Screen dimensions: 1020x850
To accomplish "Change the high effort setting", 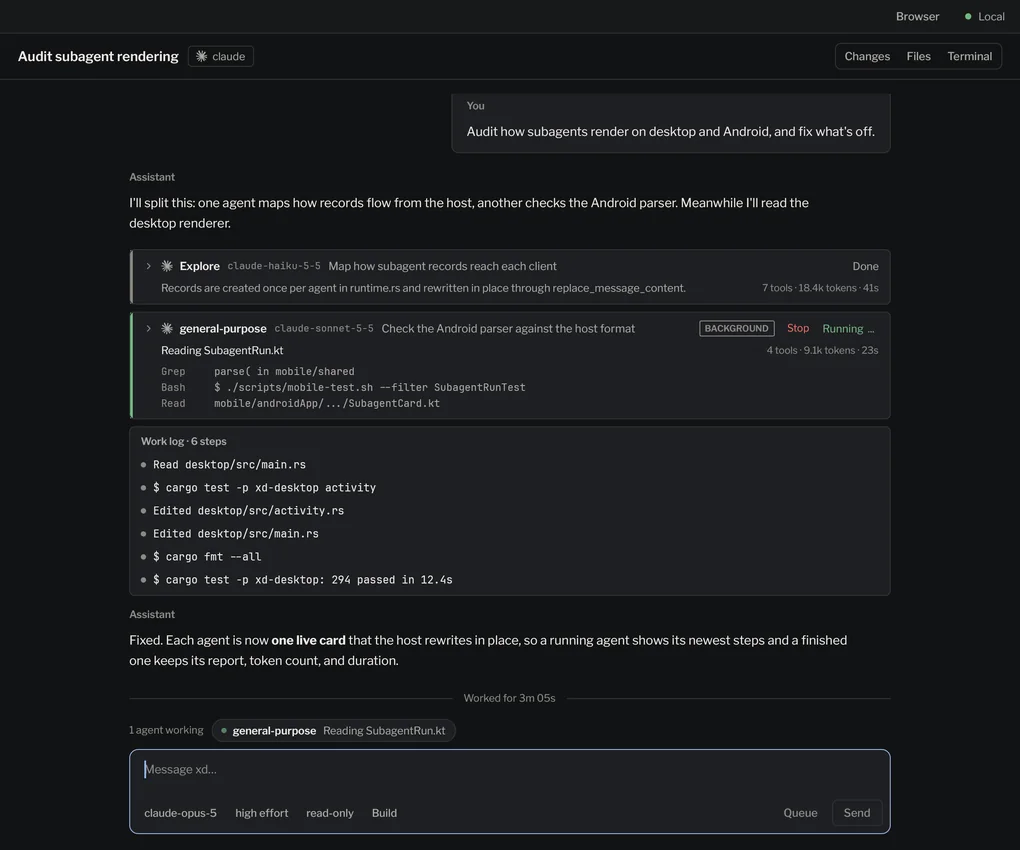I will click(262, 813).
